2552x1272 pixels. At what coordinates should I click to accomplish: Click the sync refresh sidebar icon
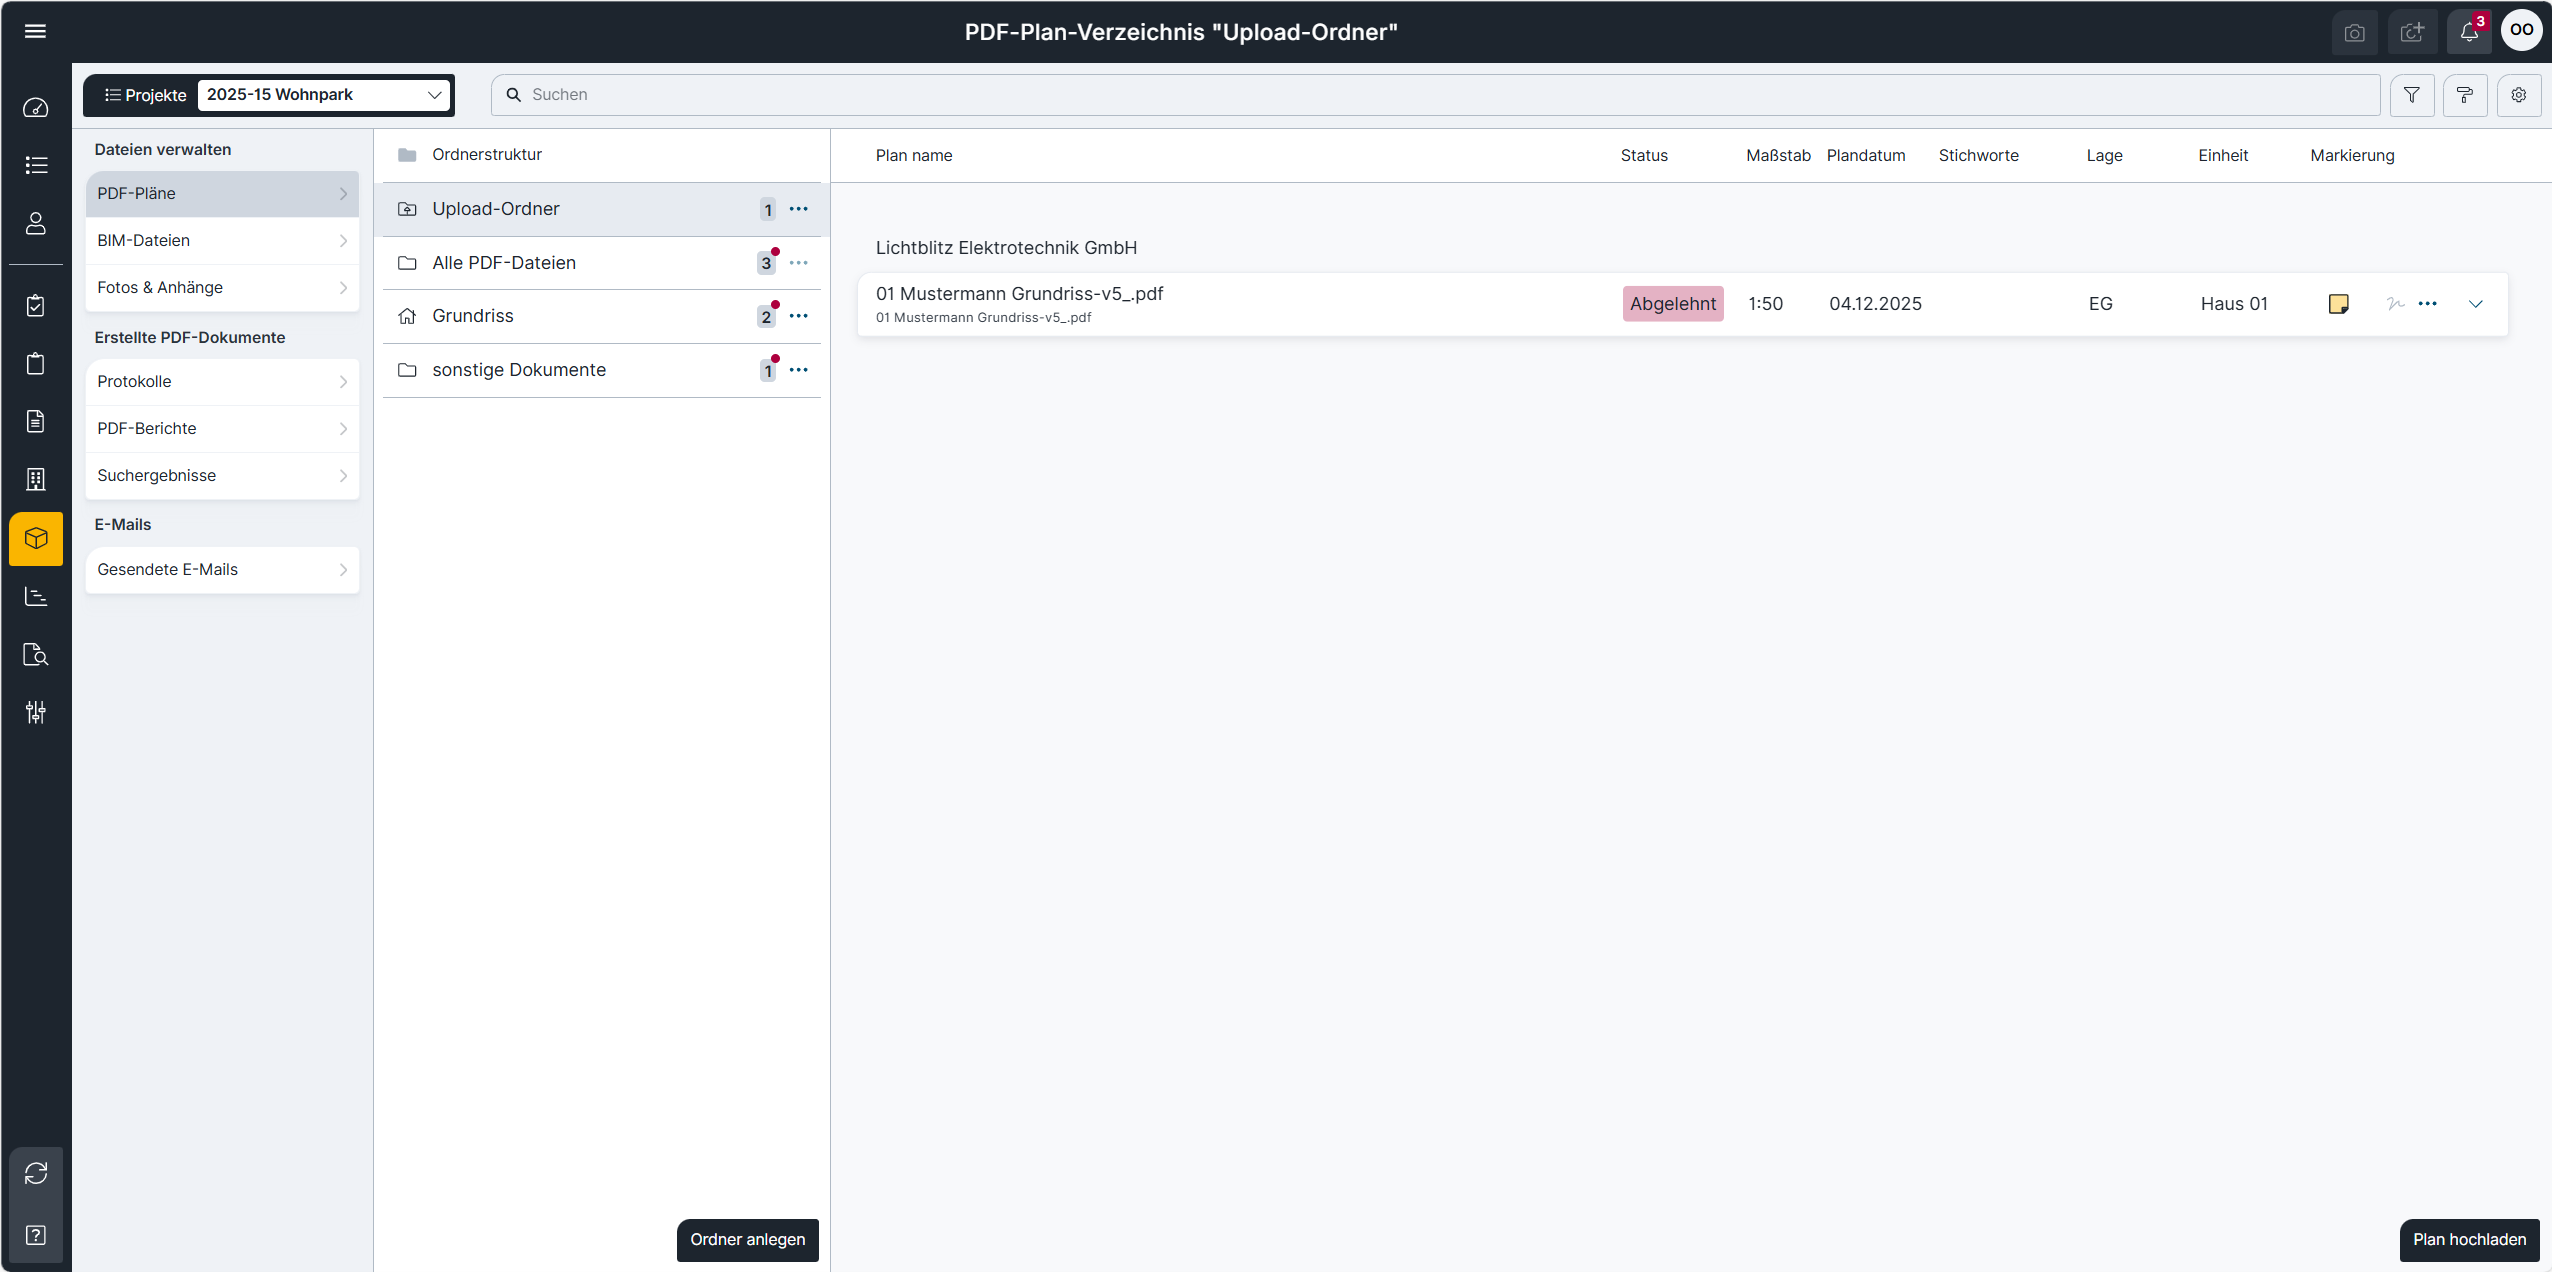(x=36, y=1172)
